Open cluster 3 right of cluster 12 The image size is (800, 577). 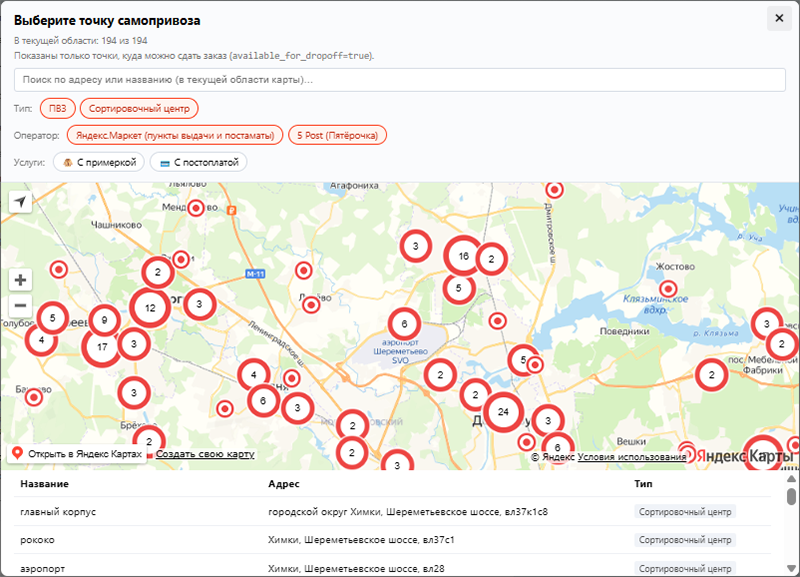pyautogui.click(x=199, y=304)
